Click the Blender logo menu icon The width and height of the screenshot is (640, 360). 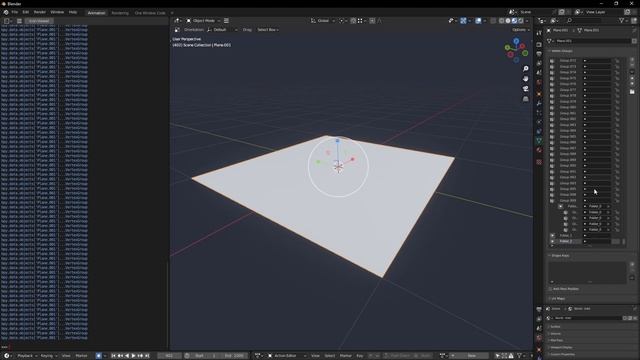(x=6, y=12)
